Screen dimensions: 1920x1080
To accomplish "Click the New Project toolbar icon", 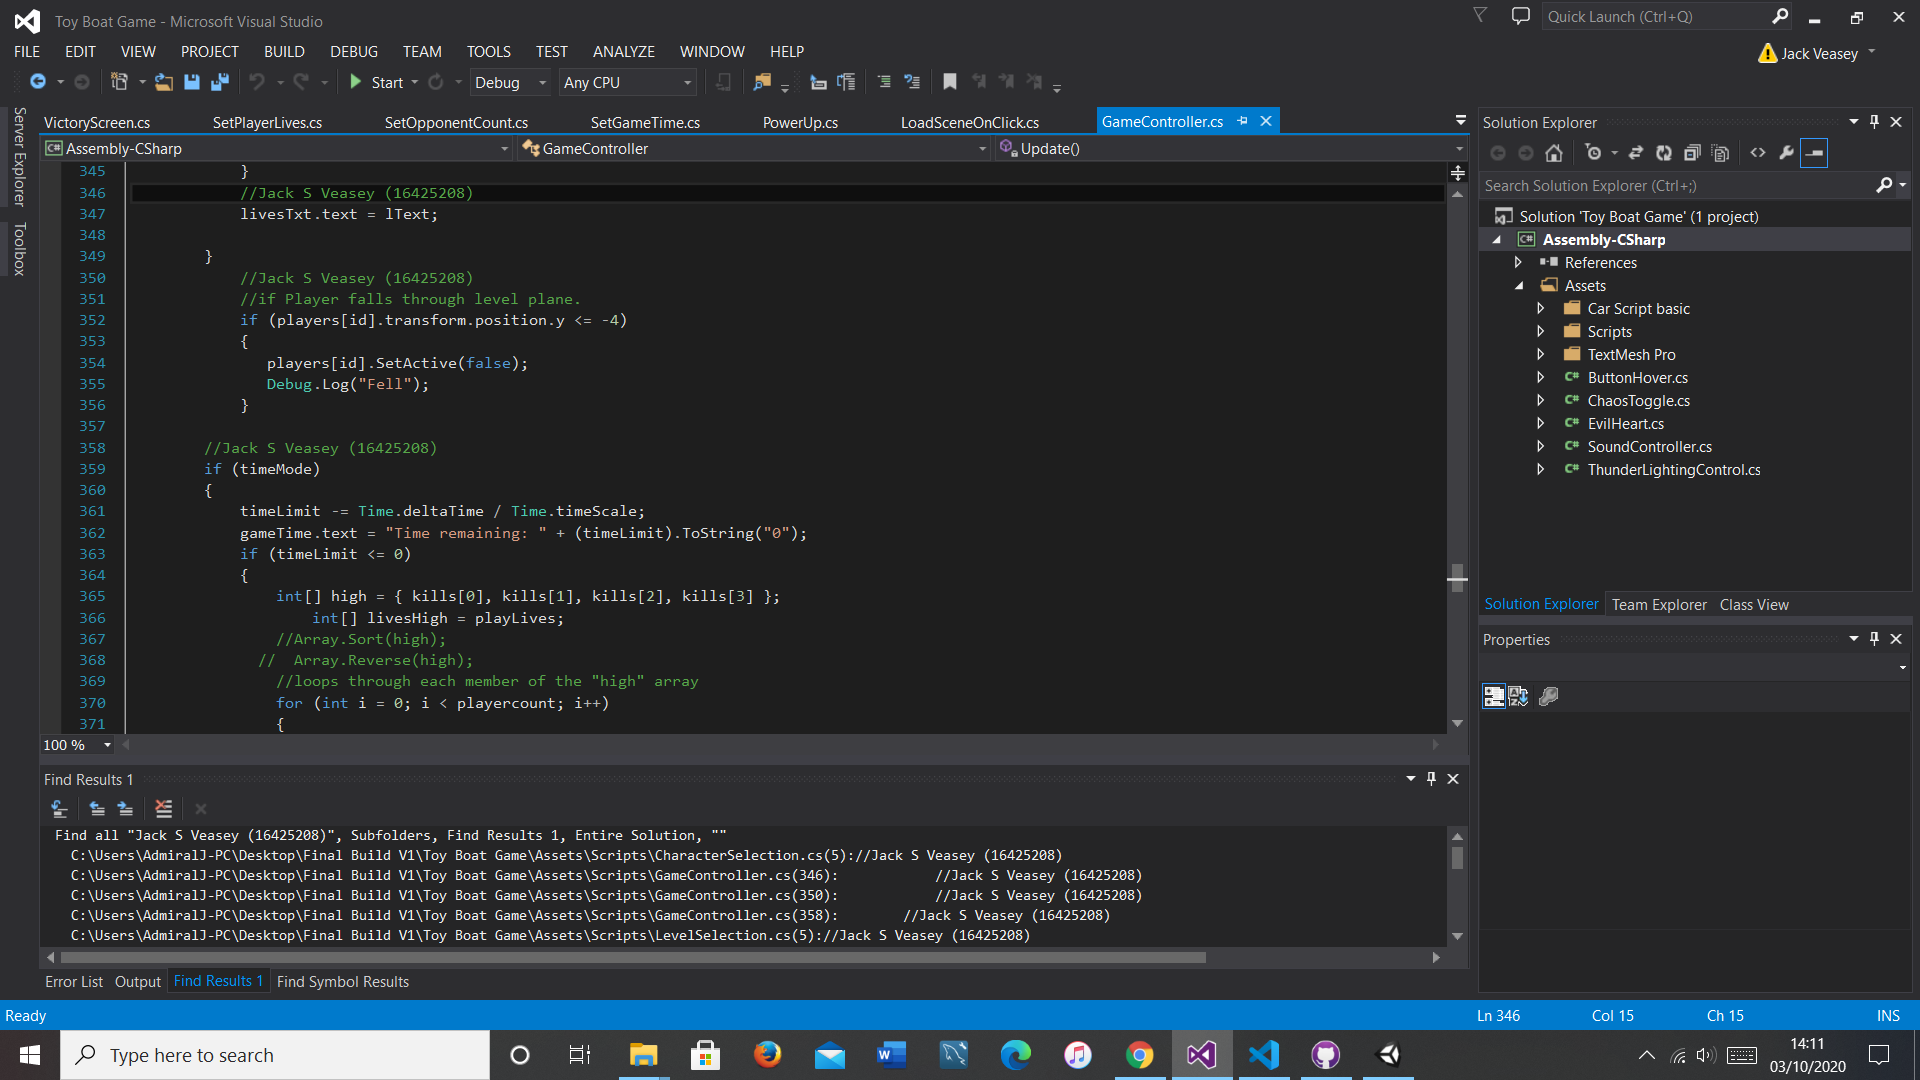I will click(x=119, y=82).
